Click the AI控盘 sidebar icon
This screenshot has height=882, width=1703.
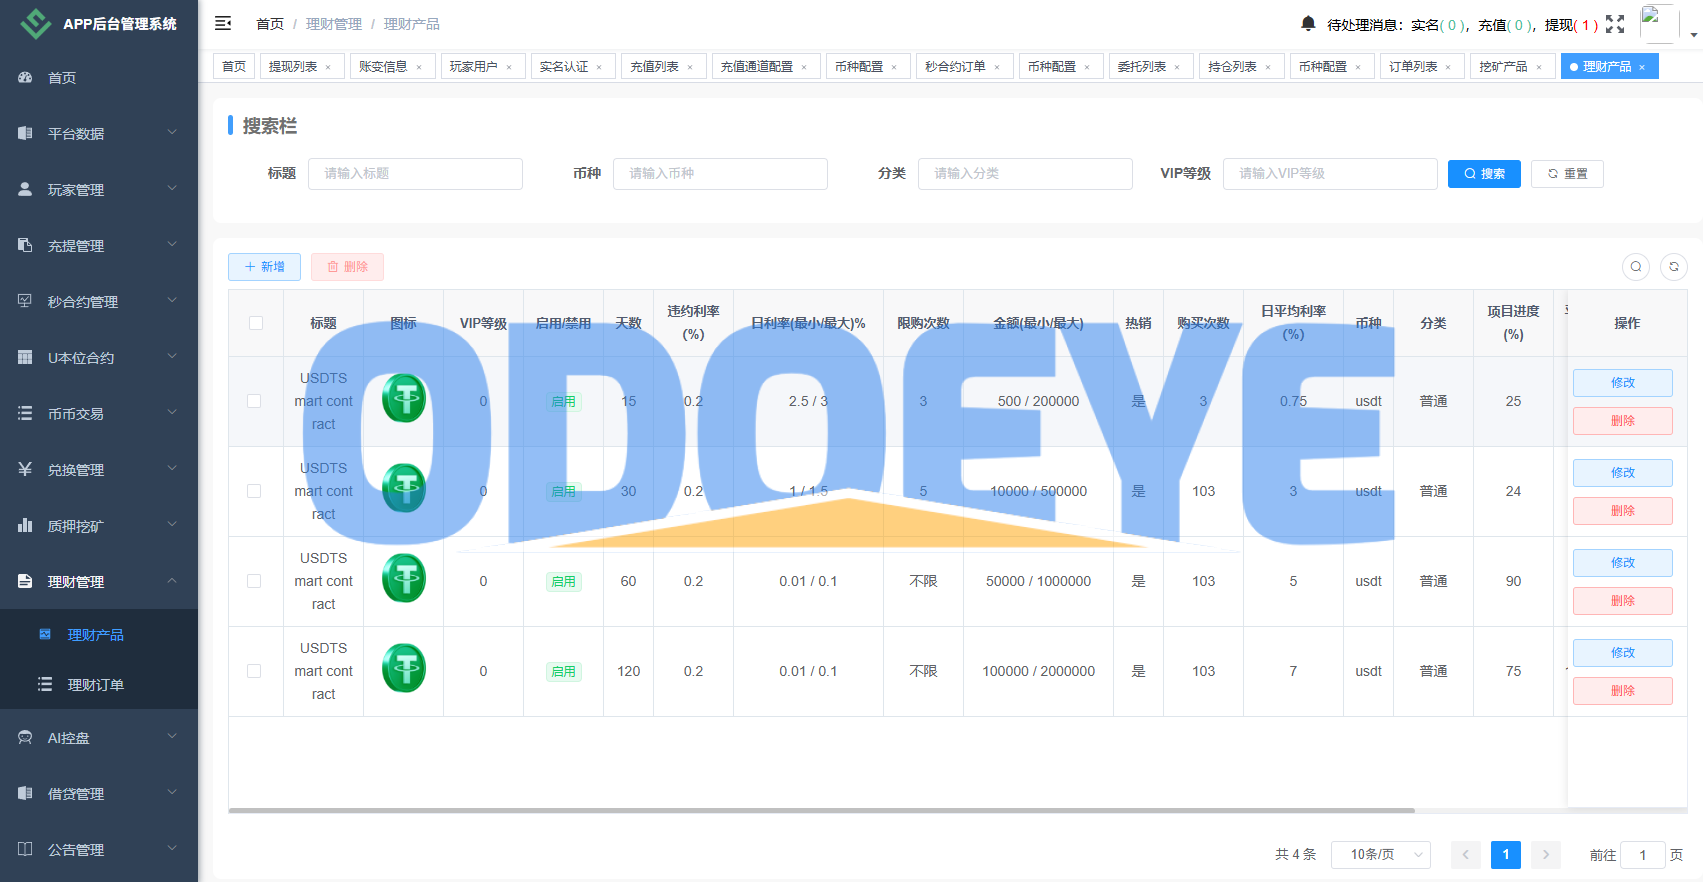coord(25,737)
